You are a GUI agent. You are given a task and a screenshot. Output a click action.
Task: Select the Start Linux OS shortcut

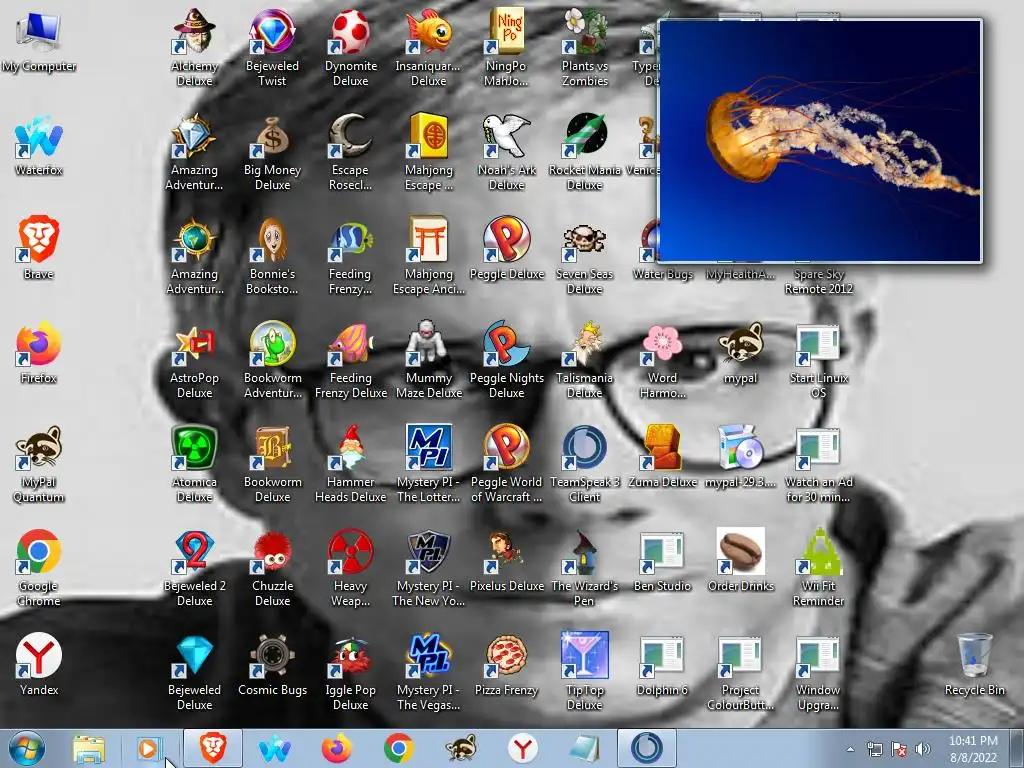[x=818, y=360]
